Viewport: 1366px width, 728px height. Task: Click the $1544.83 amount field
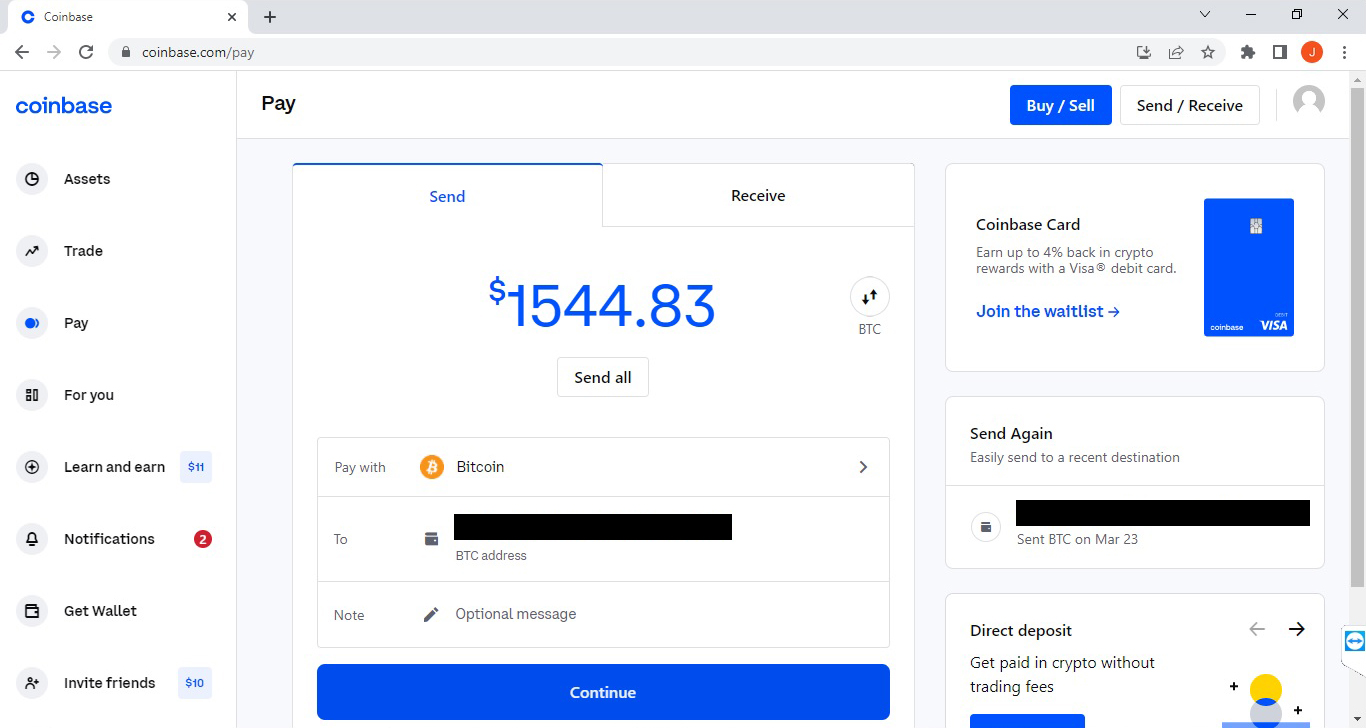click(603, 305)
